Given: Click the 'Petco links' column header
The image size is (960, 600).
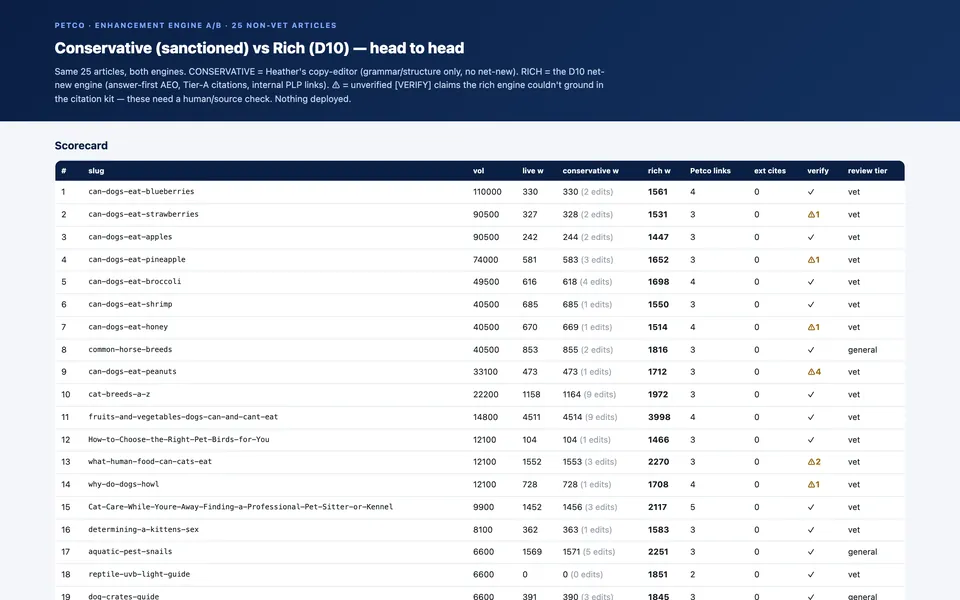Looking at the screenshot, I should [x=710, y=171].
